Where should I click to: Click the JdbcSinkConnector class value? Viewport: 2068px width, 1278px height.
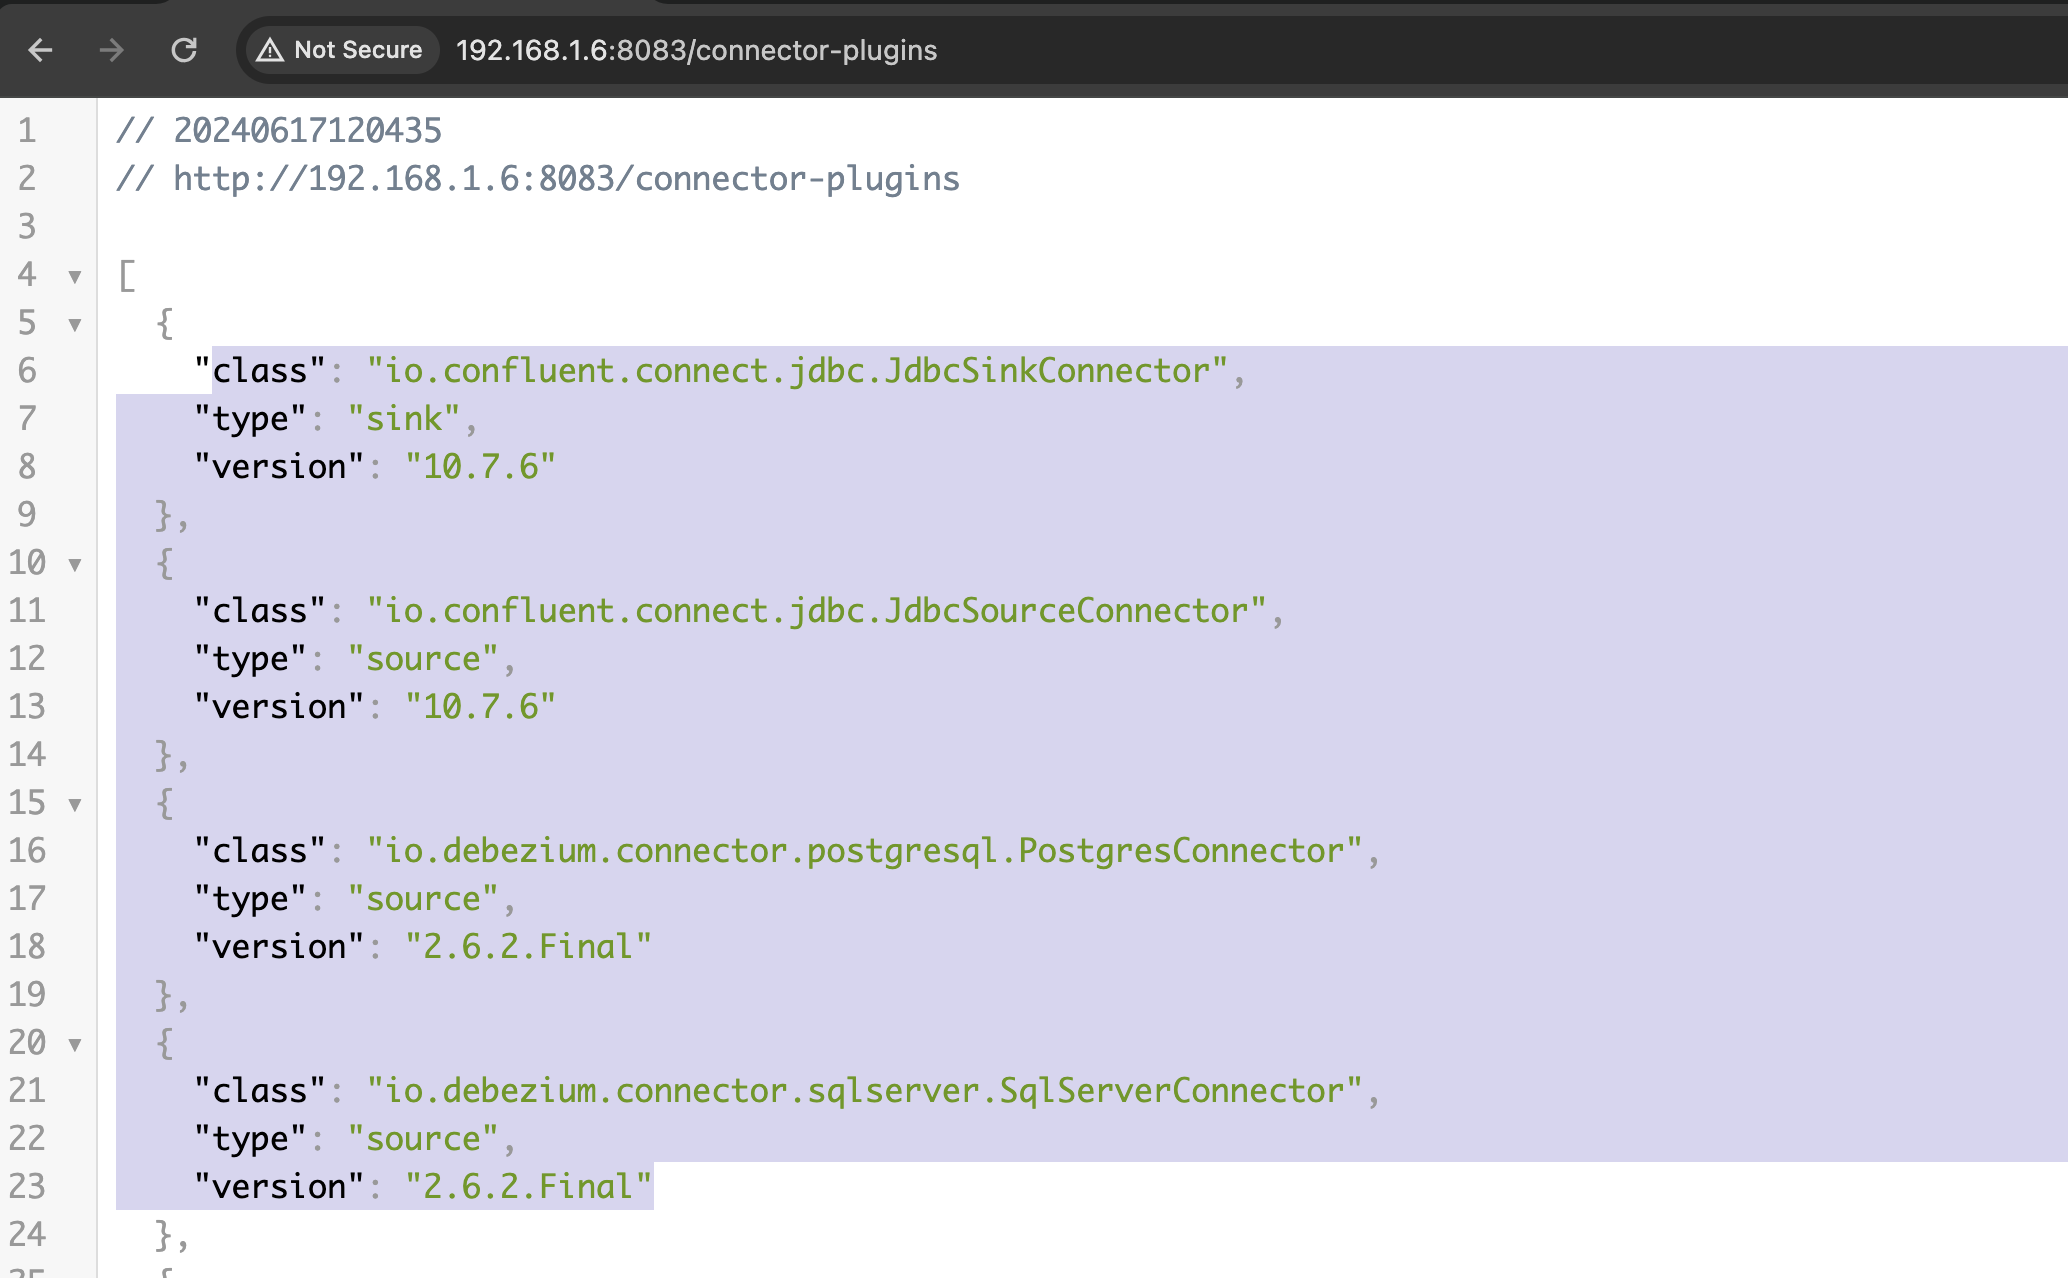click(x=797, y=371)
